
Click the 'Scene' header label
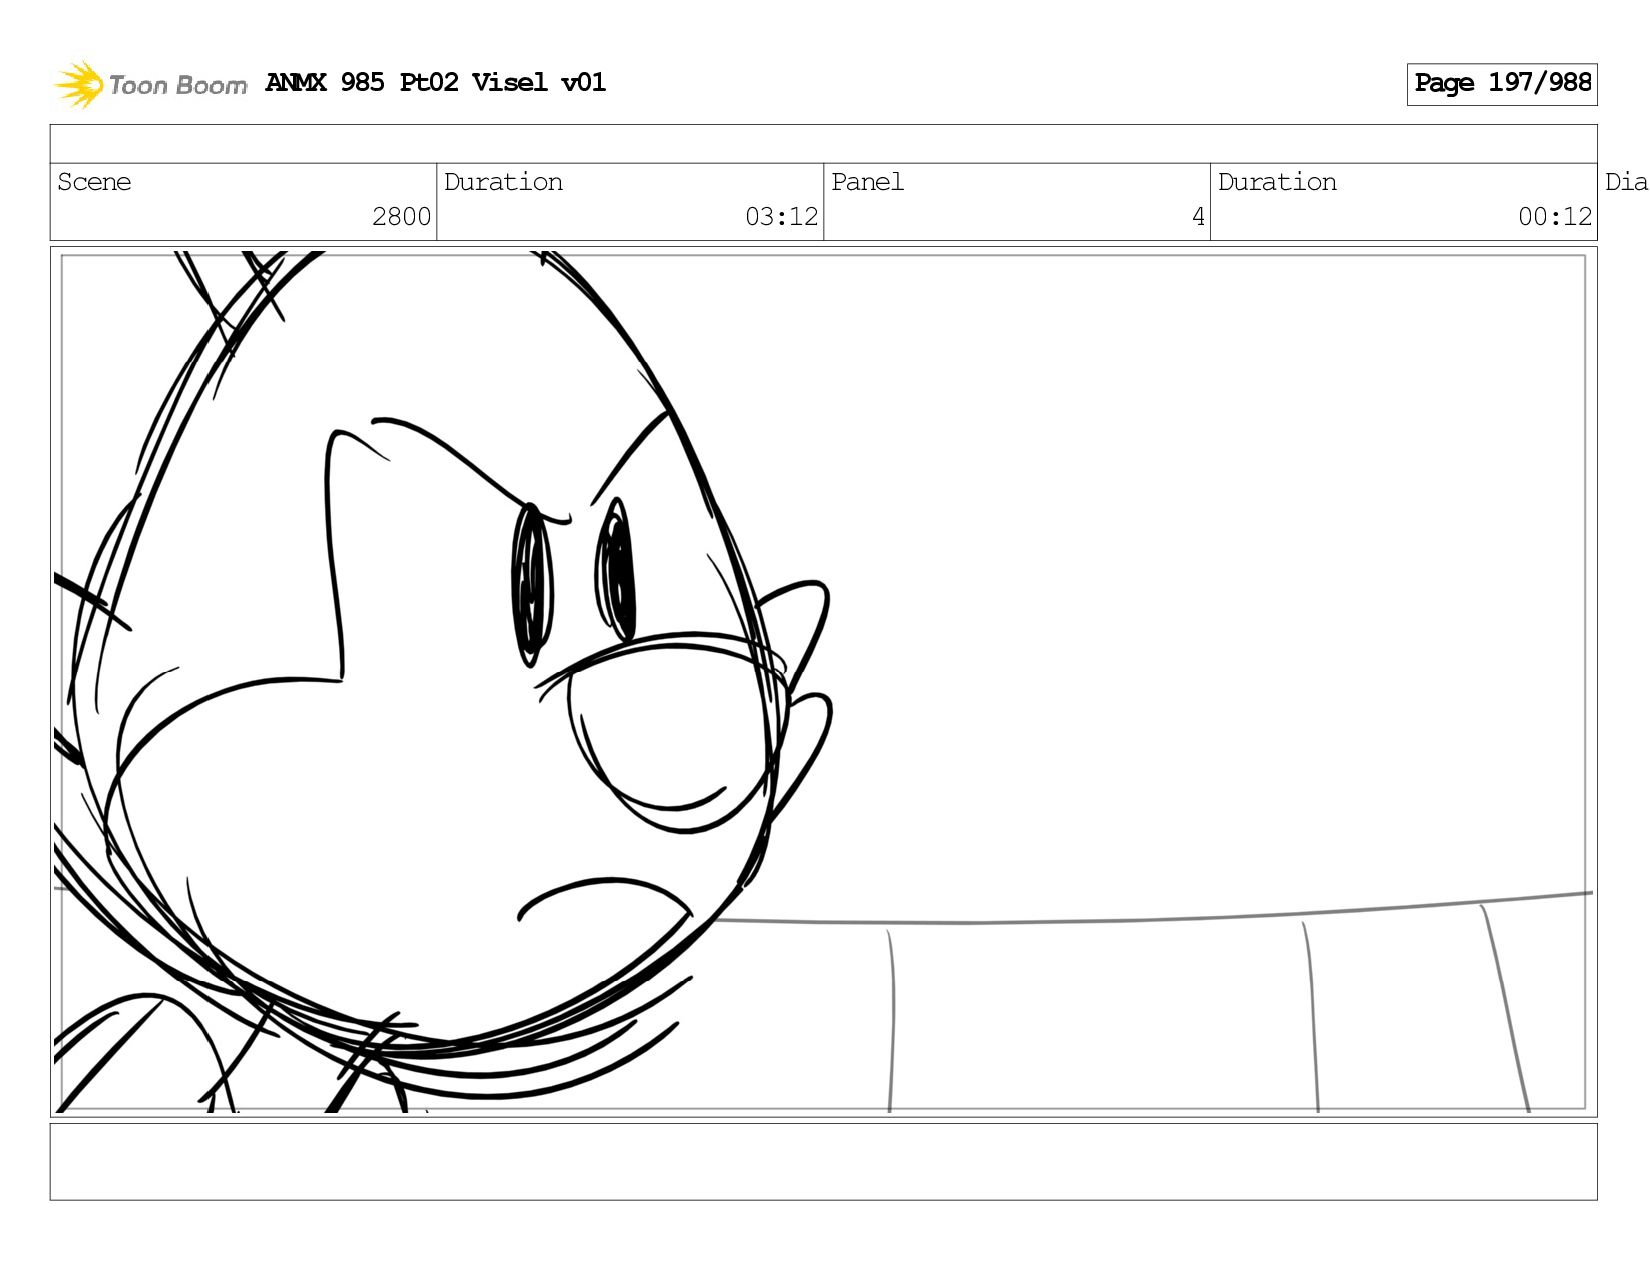tap(94, 182)
